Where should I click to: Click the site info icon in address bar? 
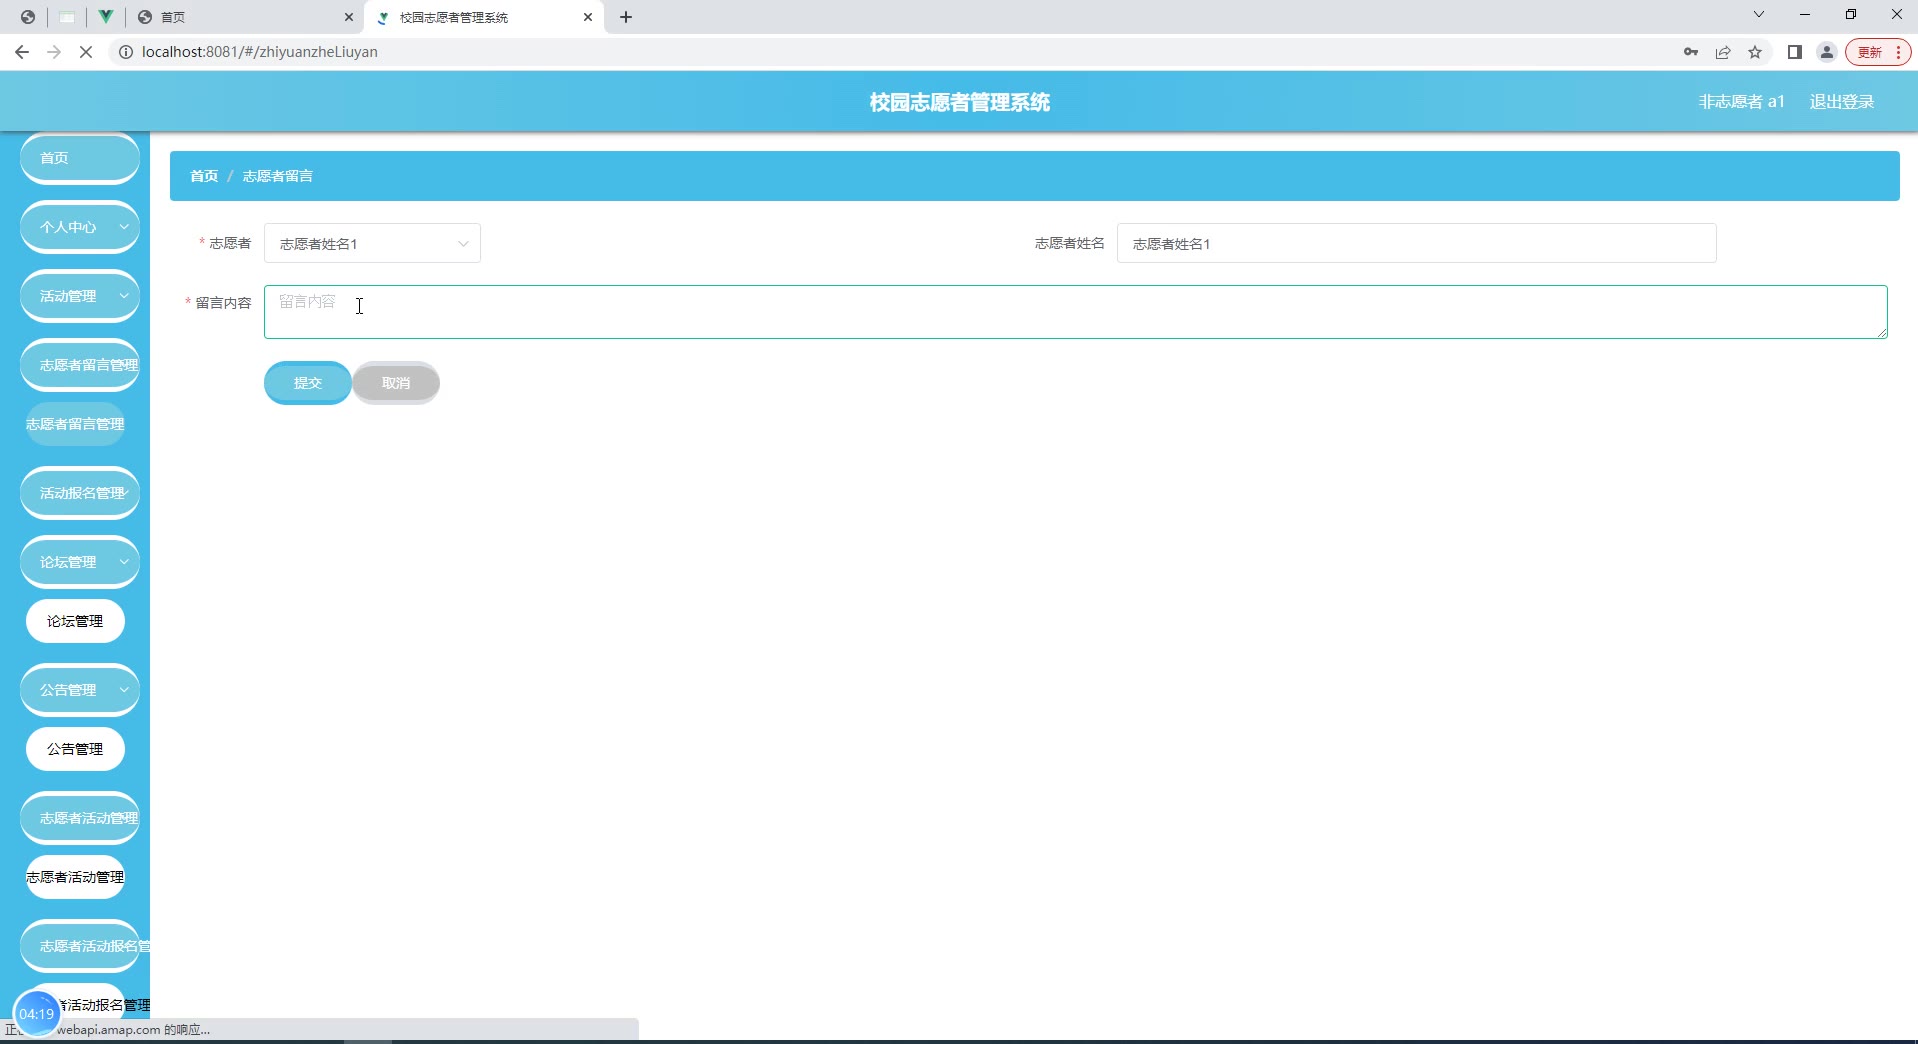pyautogui.click(x=126, y=52)
